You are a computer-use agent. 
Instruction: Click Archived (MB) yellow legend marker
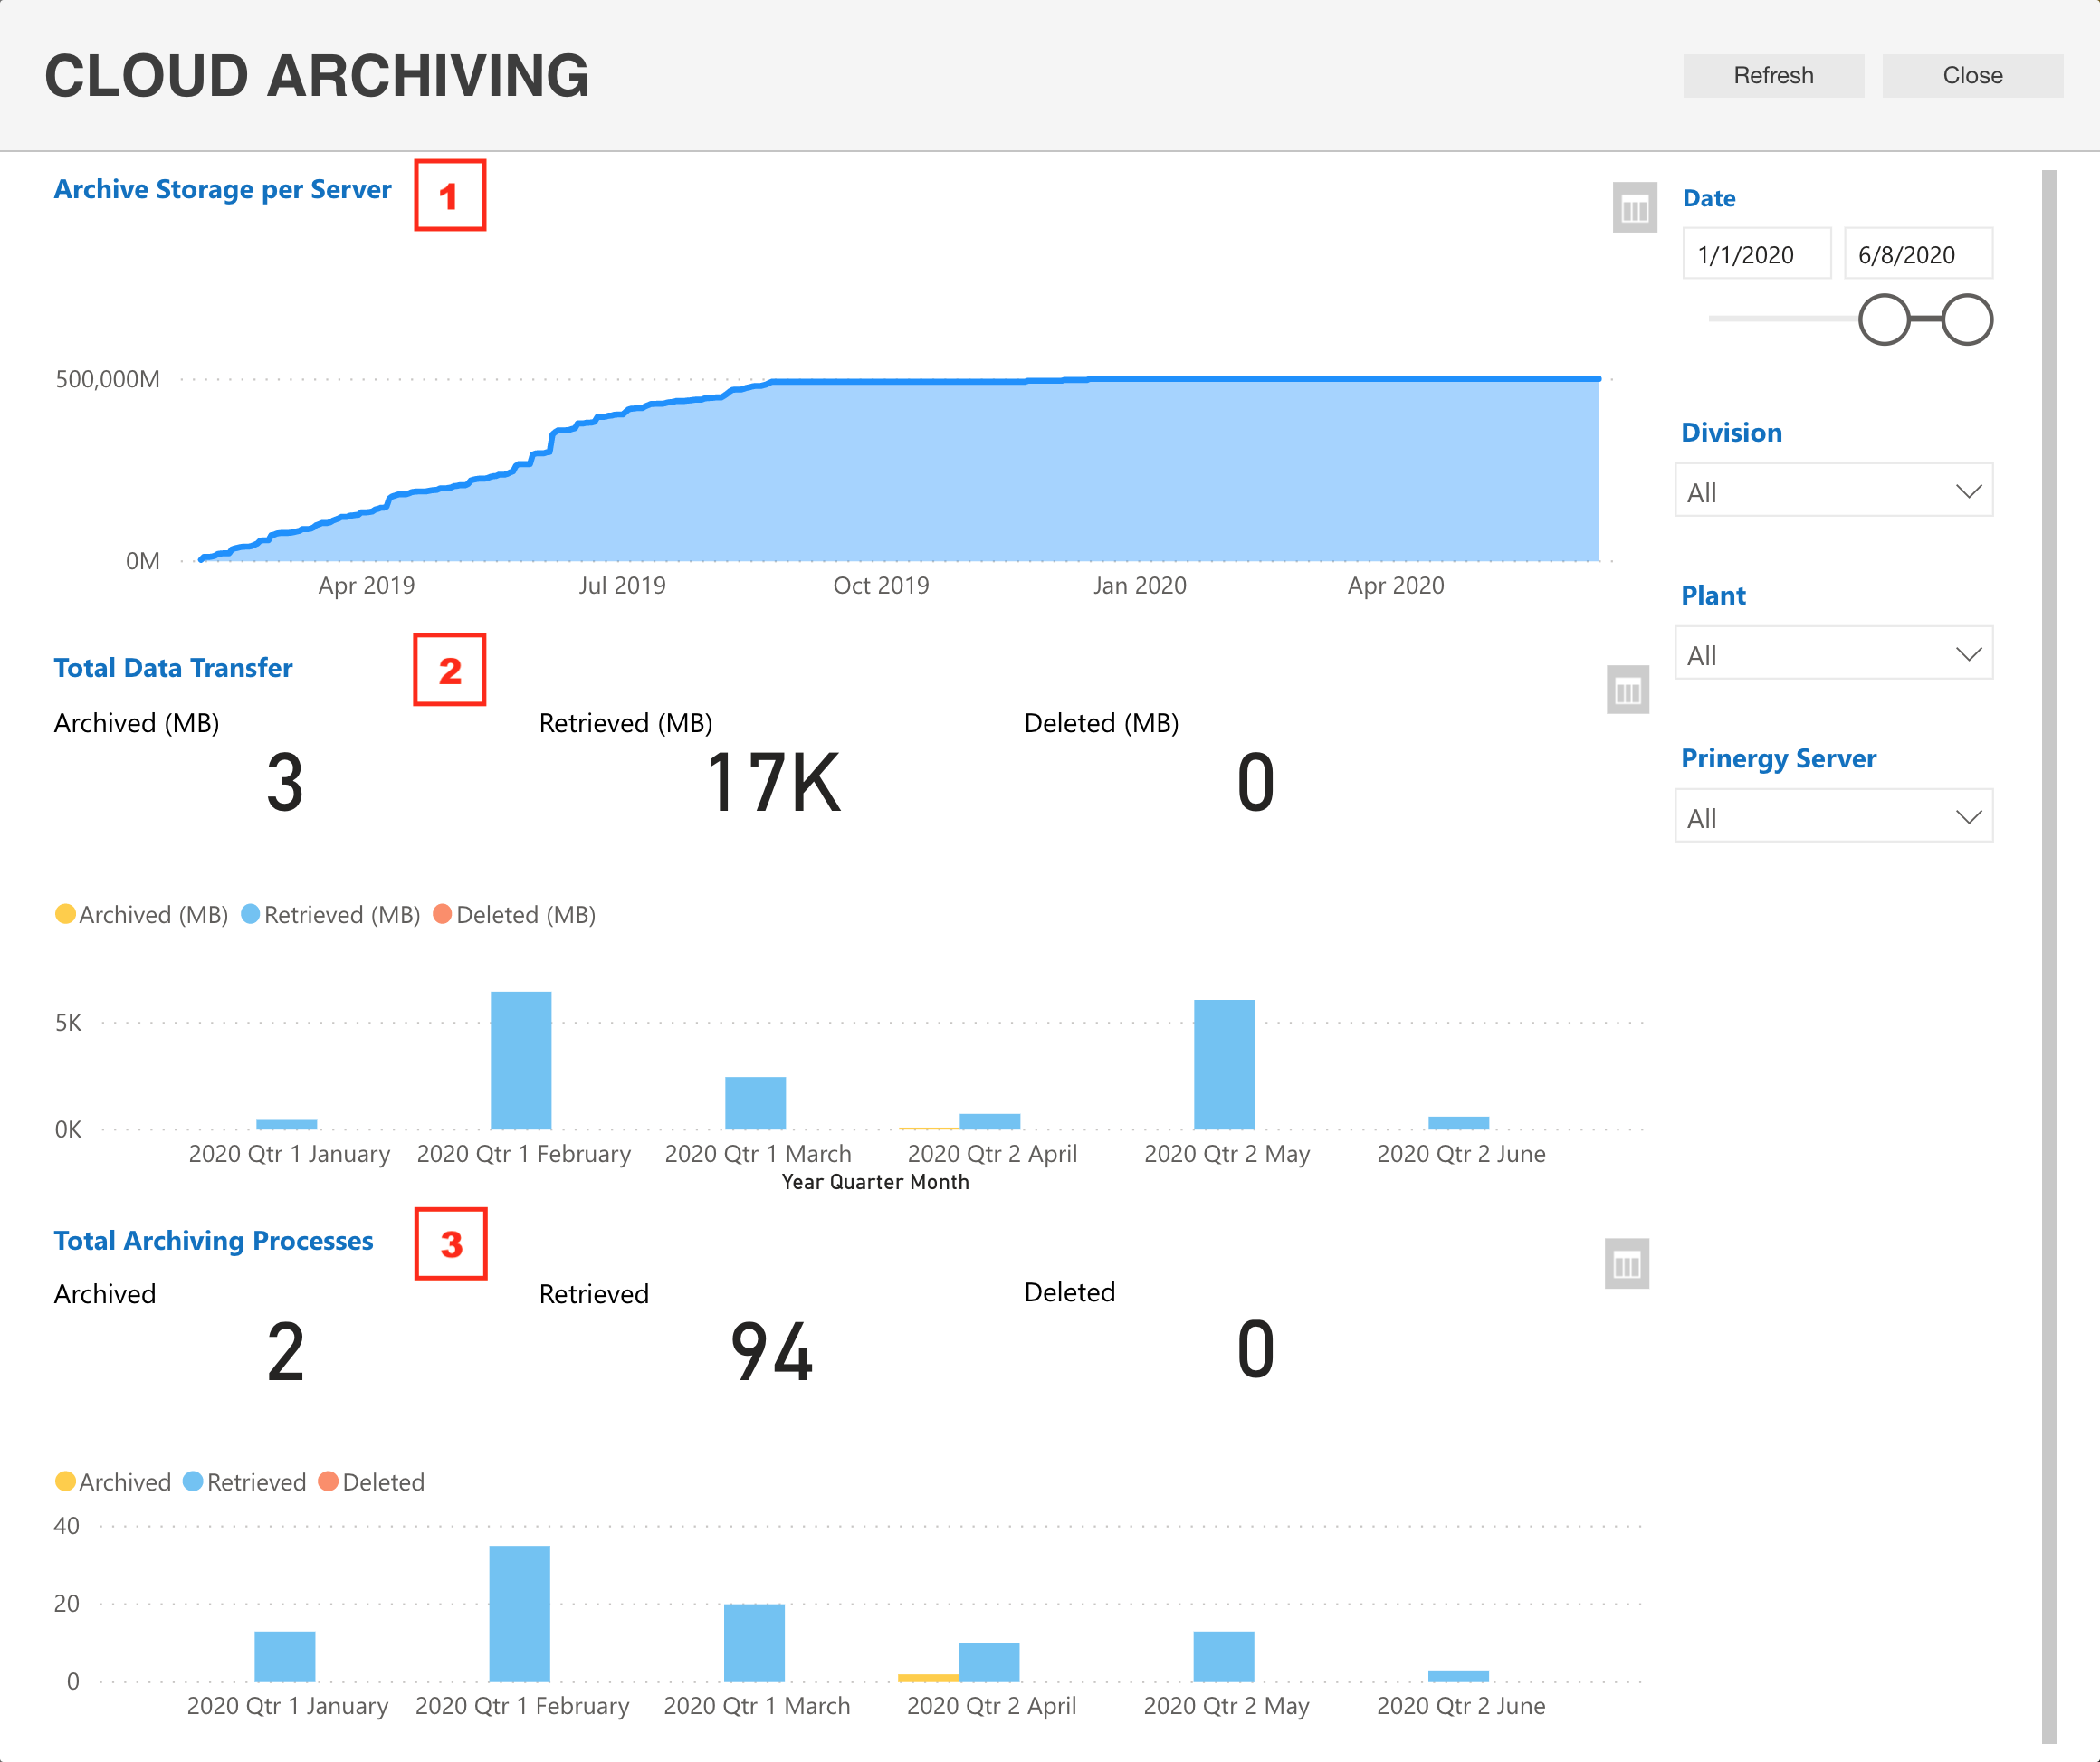[x=65, y=914]
